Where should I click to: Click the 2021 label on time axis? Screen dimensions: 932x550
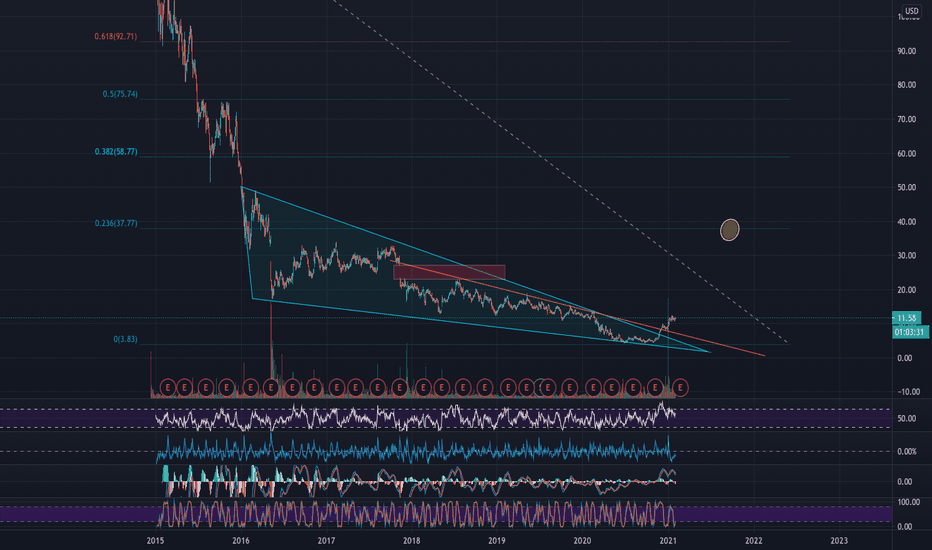tap(668, 540)
